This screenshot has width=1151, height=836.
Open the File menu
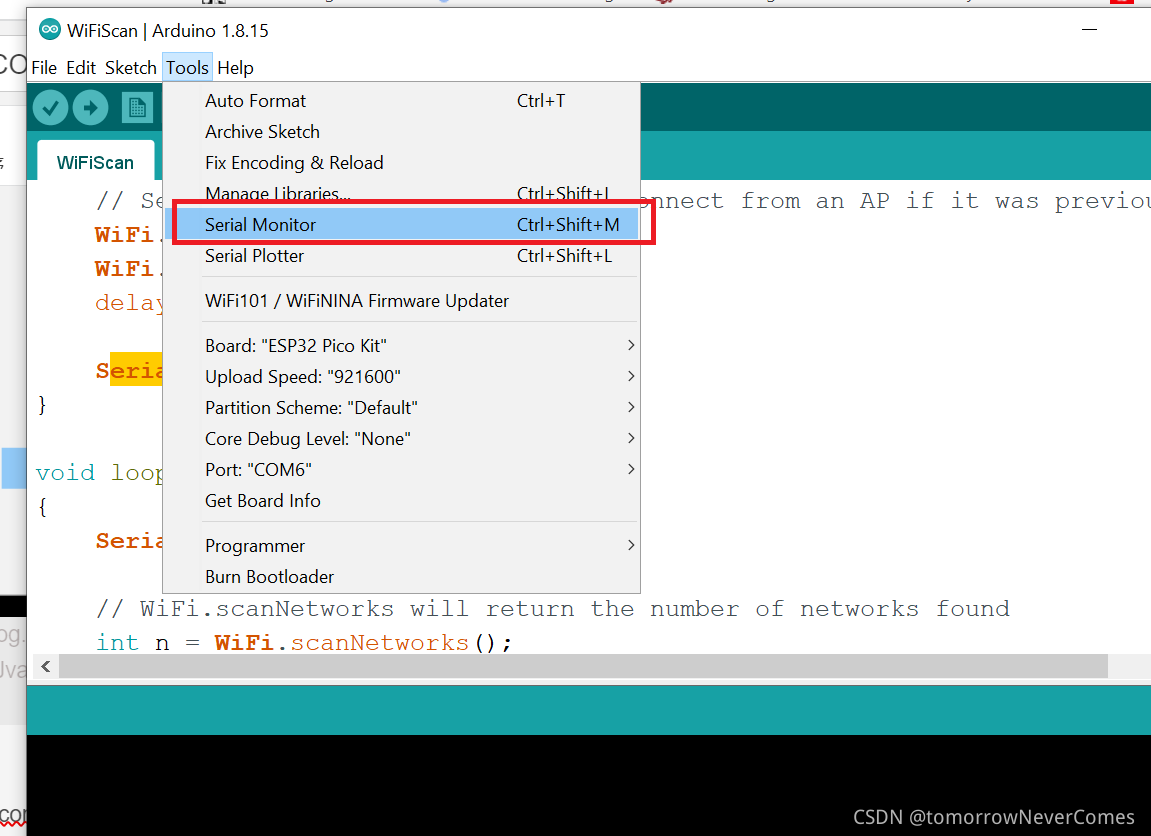click(x=44, y=68)
